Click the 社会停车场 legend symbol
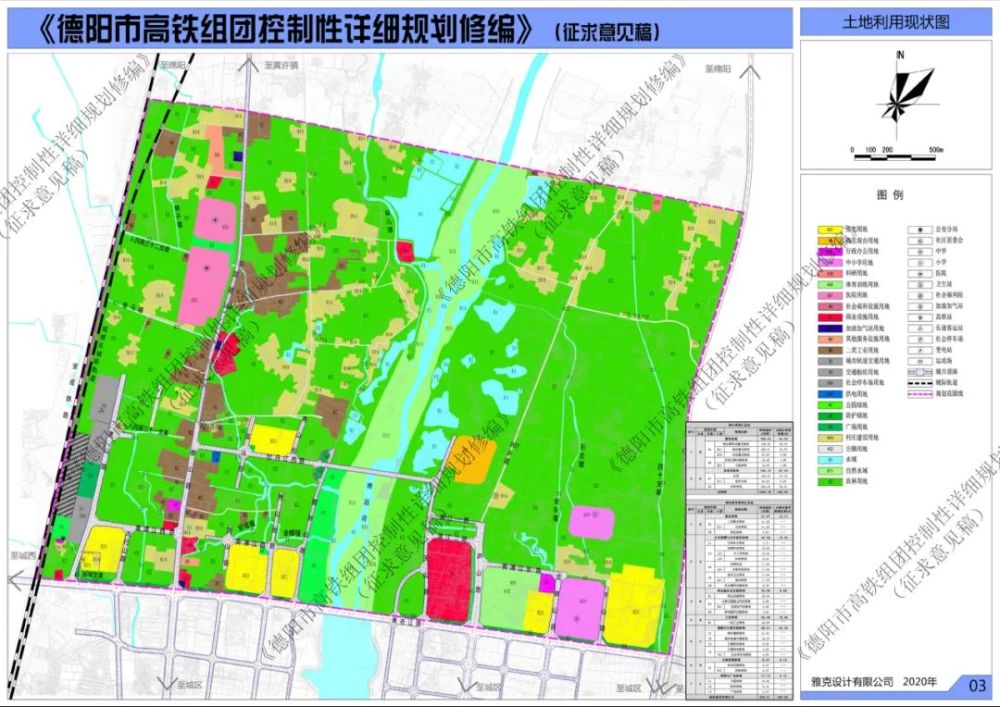The height and width of the screenshot is (707, 1000). coord(919,339)
